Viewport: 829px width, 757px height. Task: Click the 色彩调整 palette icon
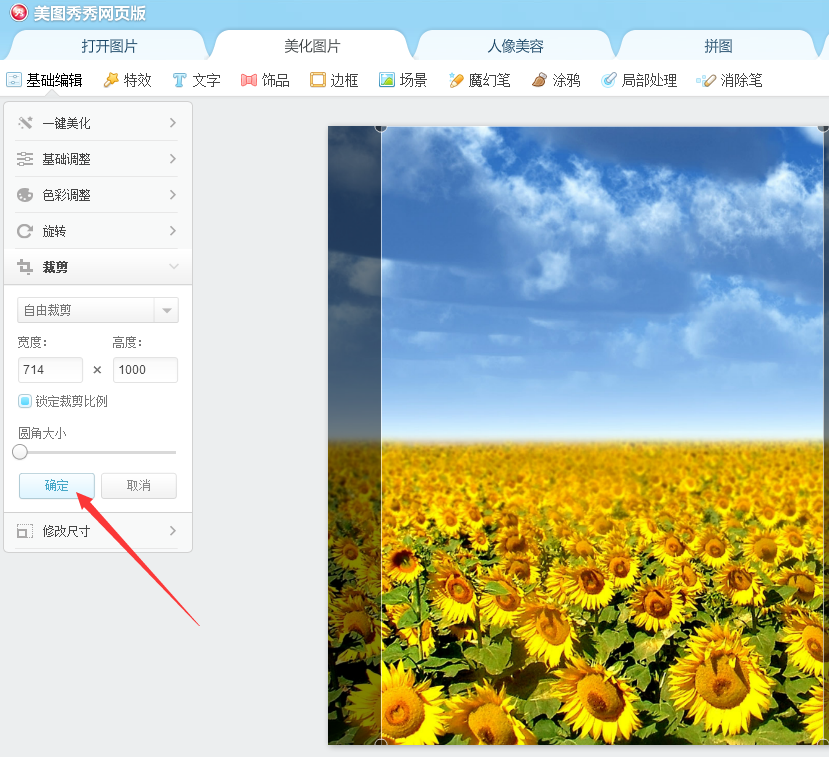(25, 195)
